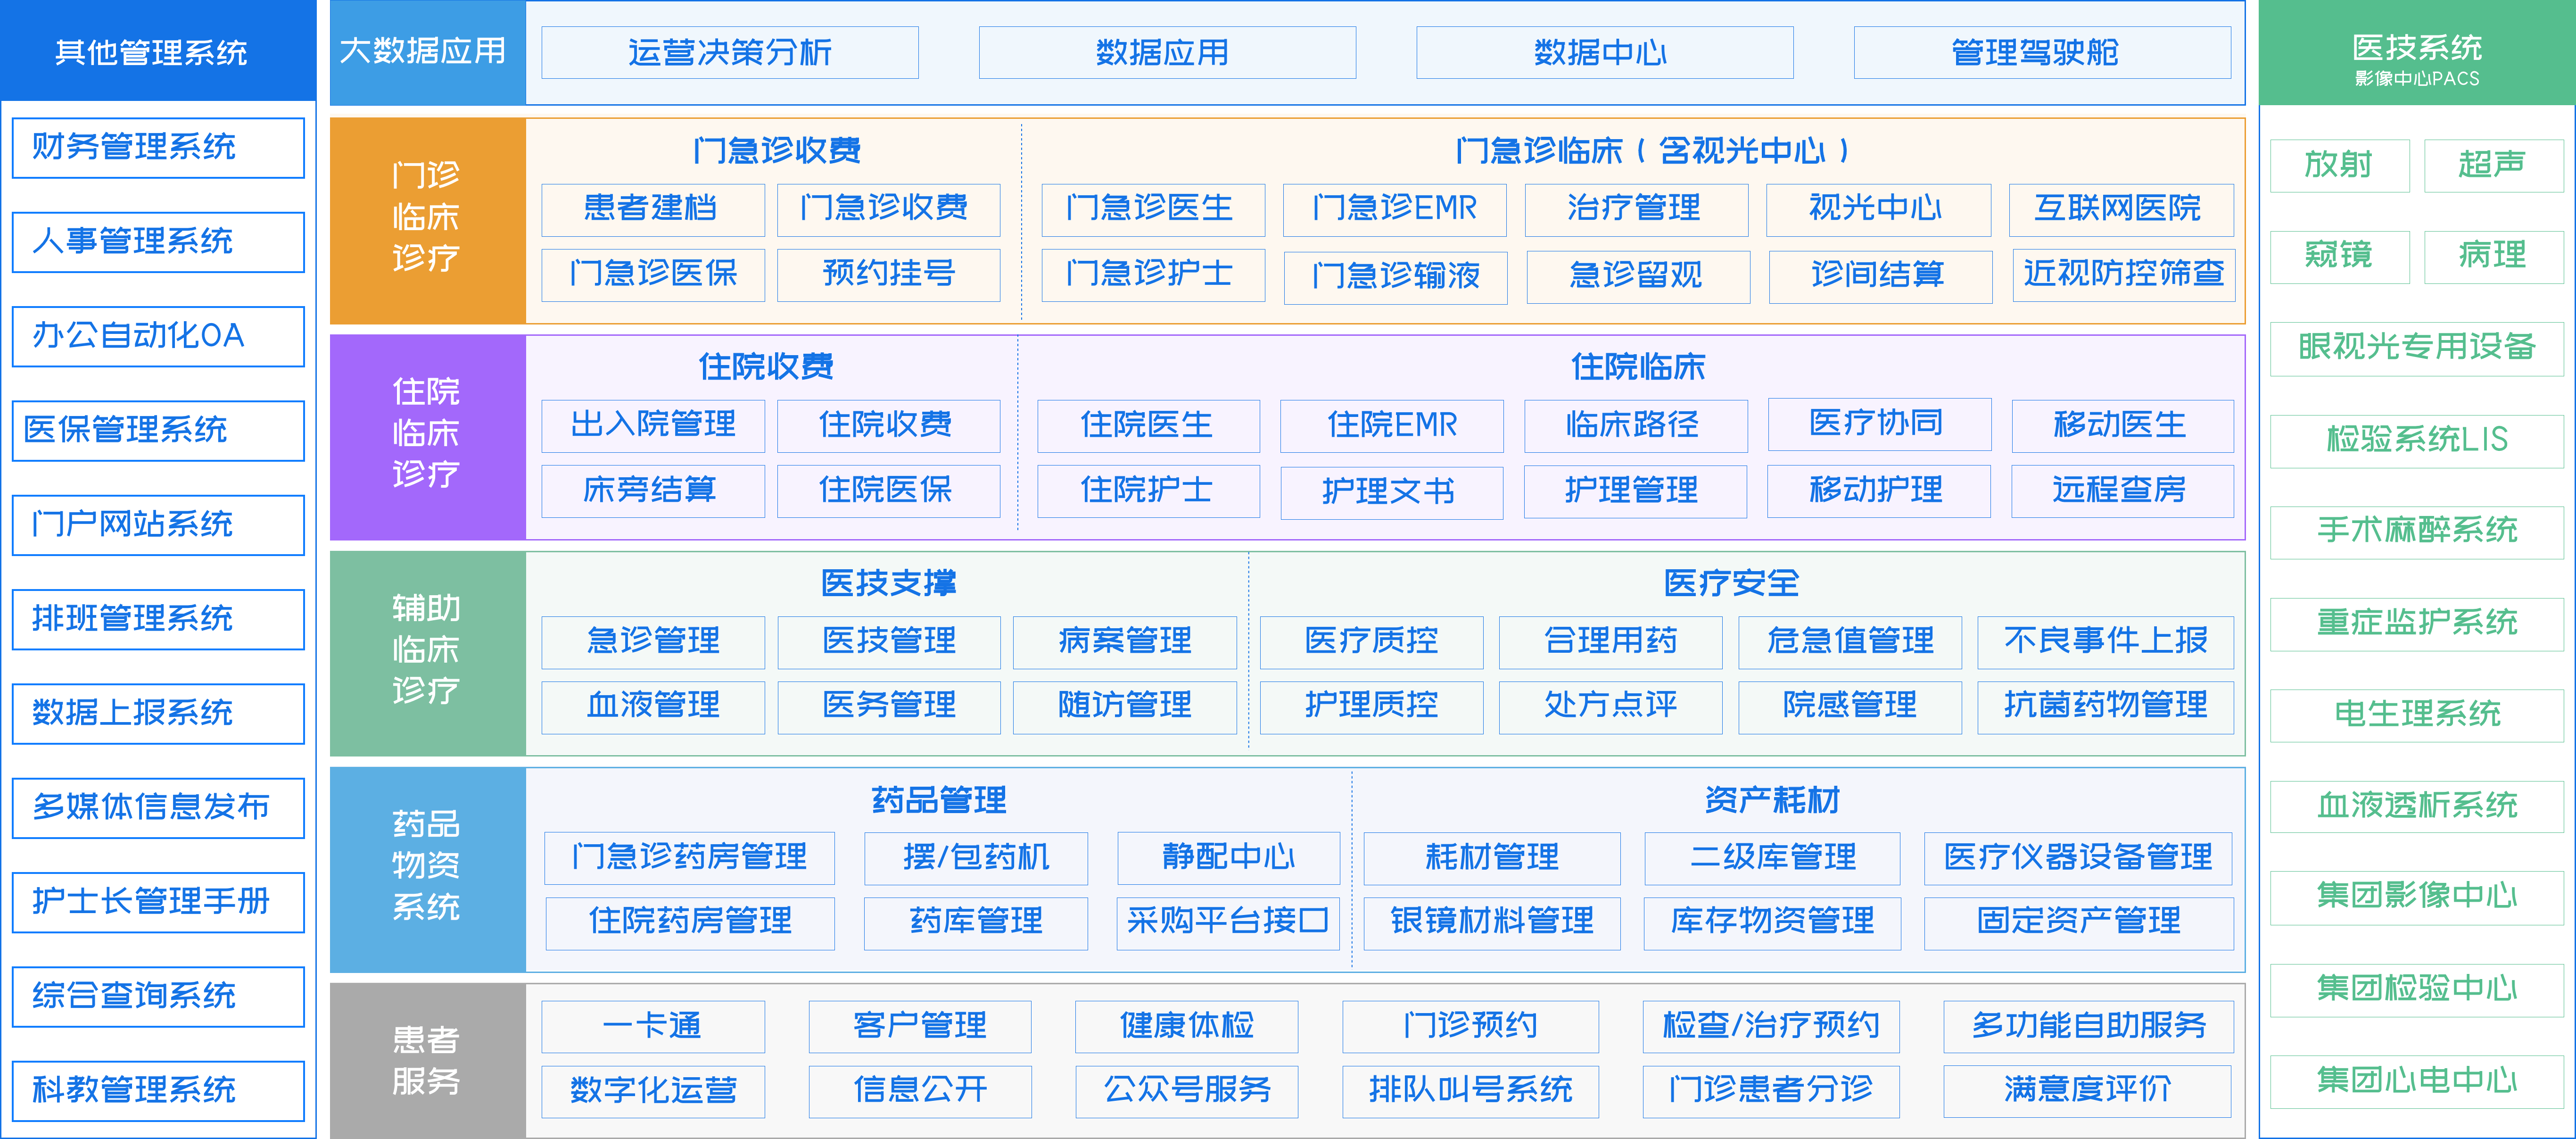Click 医保管理系统 entry
The width and height of the screenshot is (2576, 1139).
point(158,430)
